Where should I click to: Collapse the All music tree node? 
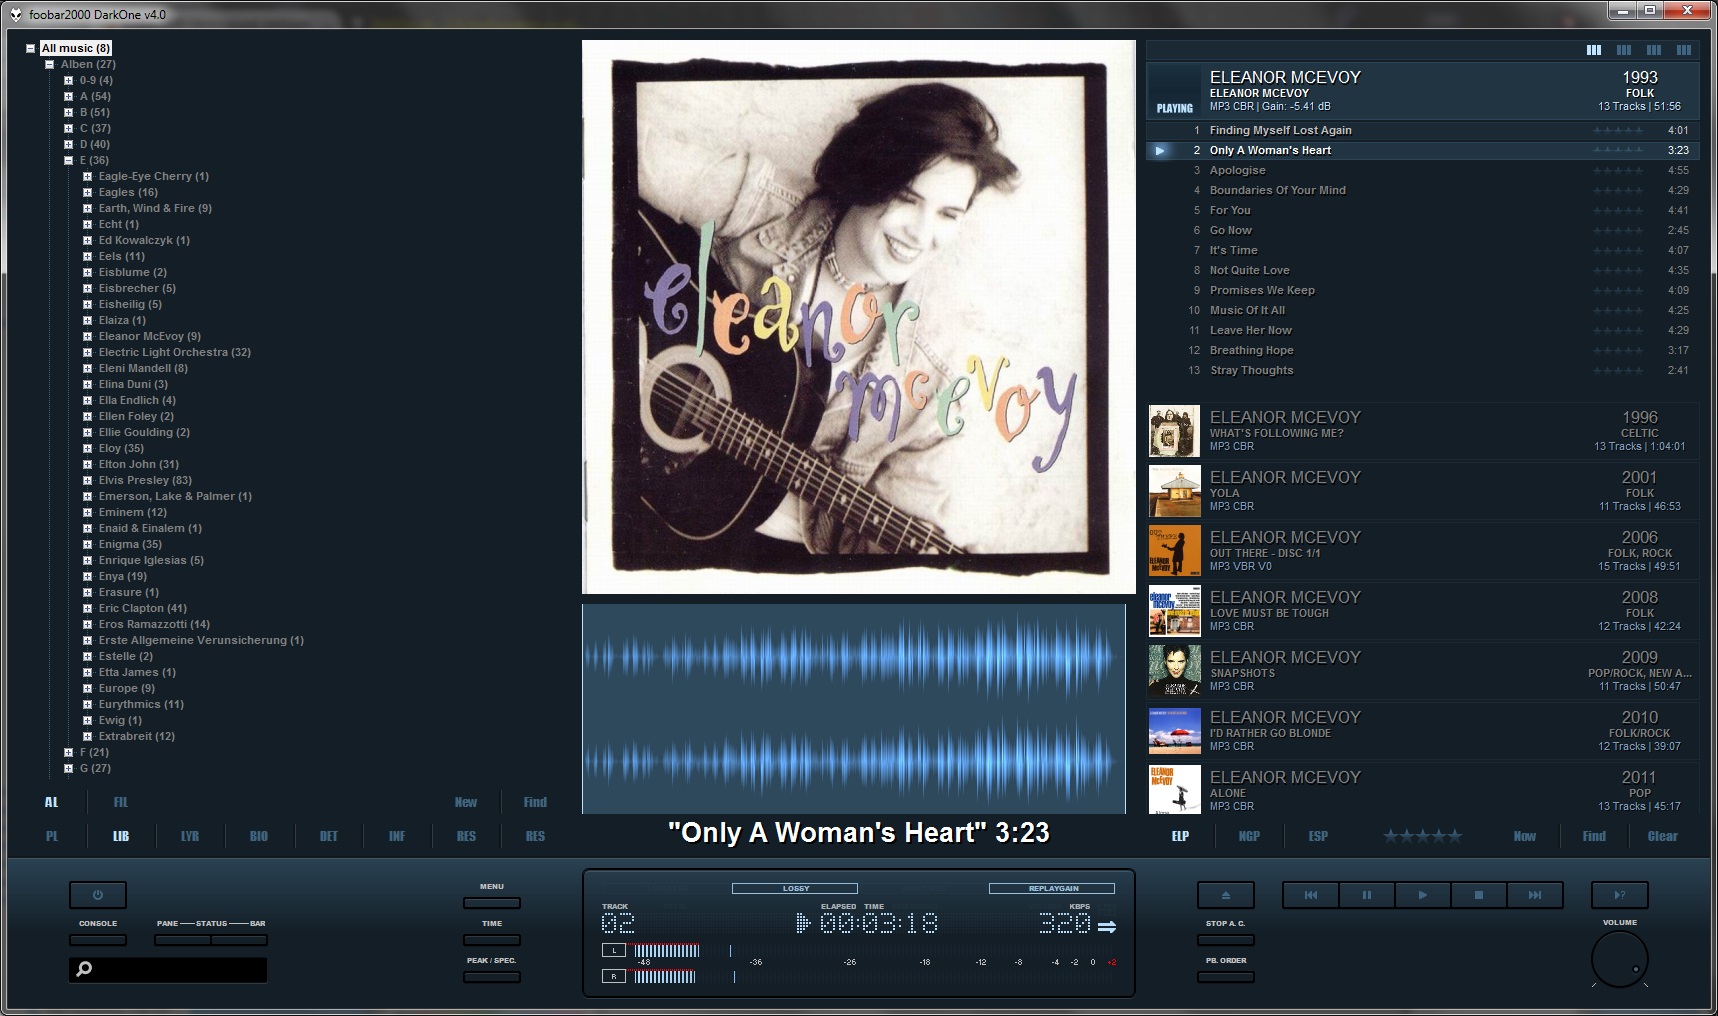[31, 48]
